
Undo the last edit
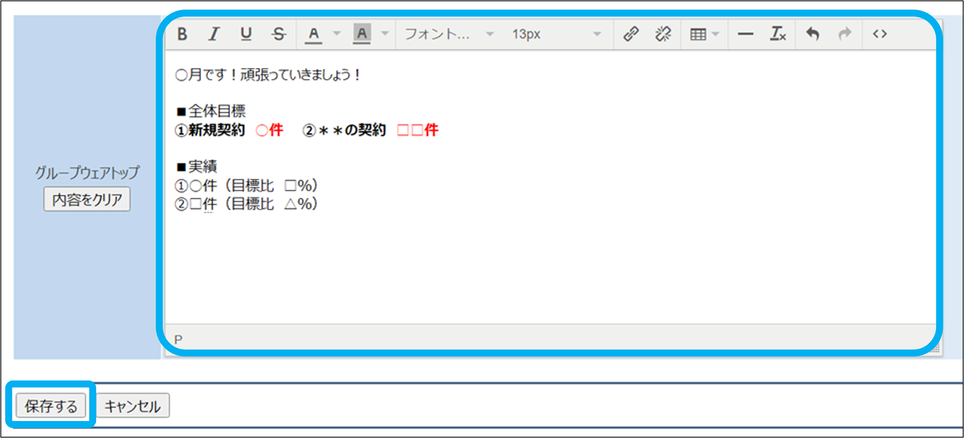point(812,34)
